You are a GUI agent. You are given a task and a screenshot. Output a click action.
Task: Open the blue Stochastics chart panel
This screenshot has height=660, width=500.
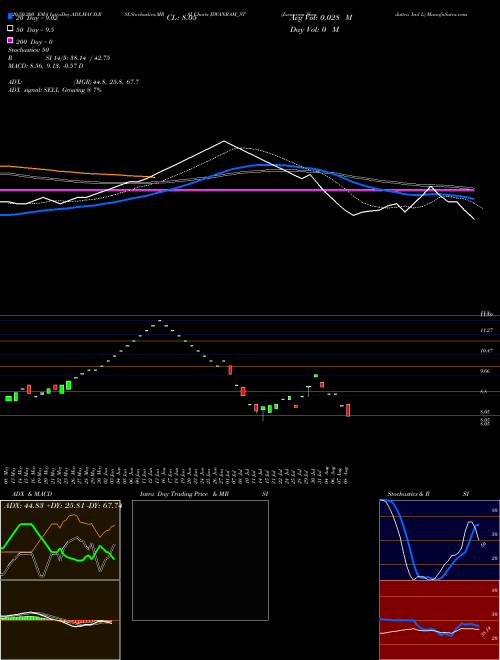(439, 540)
